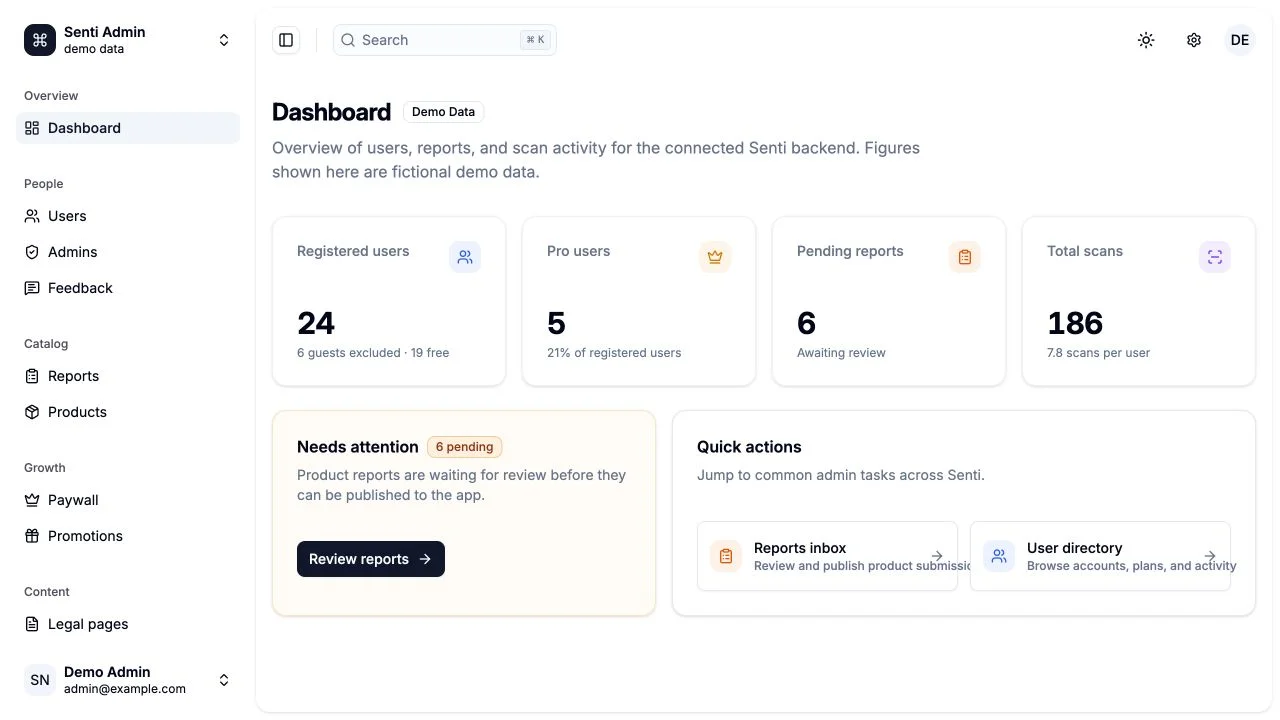Click the Quick actions heading
The width and height of the screenshot is (1280, 720).
click(x=749, y=447)
